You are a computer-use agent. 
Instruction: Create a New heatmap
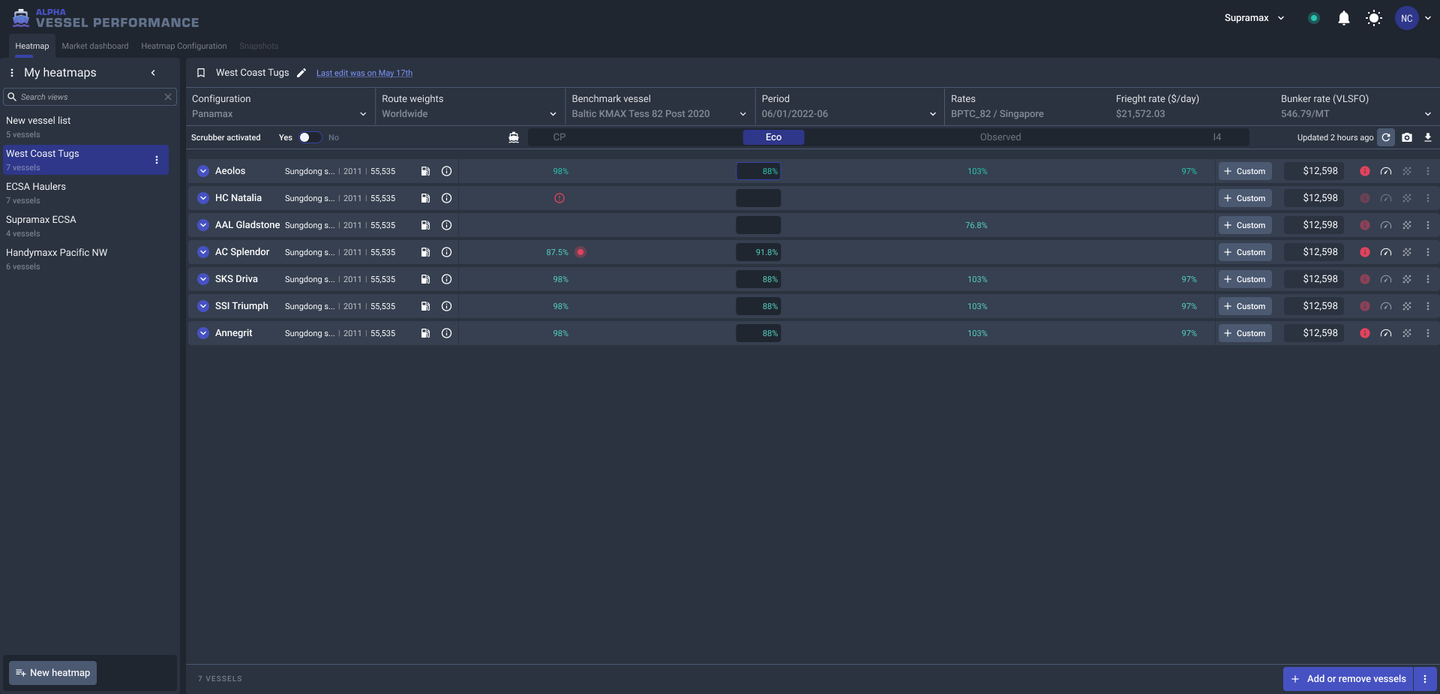pos(53,673)
